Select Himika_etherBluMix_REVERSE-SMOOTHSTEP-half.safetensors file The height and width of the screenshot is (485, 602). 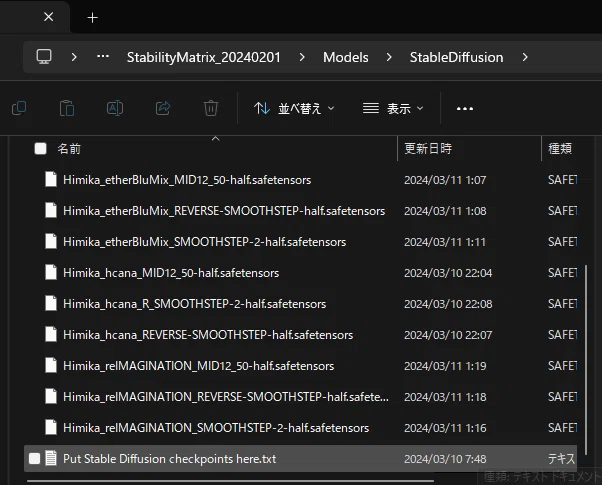tap(224, 211)
